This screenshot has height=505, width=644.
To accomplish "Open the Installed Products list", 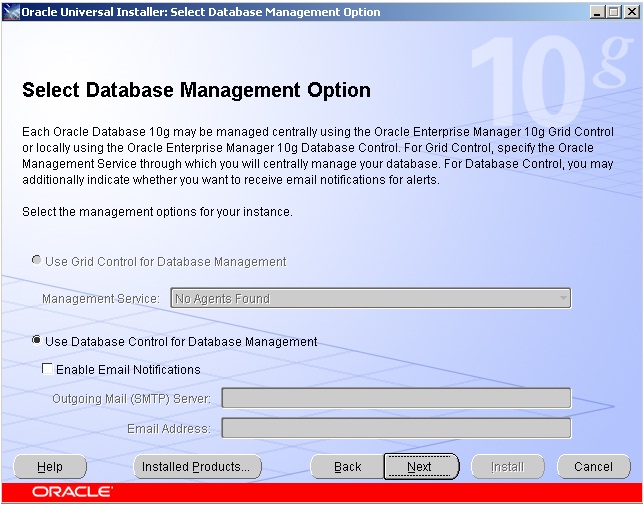I will coord(197,466).
